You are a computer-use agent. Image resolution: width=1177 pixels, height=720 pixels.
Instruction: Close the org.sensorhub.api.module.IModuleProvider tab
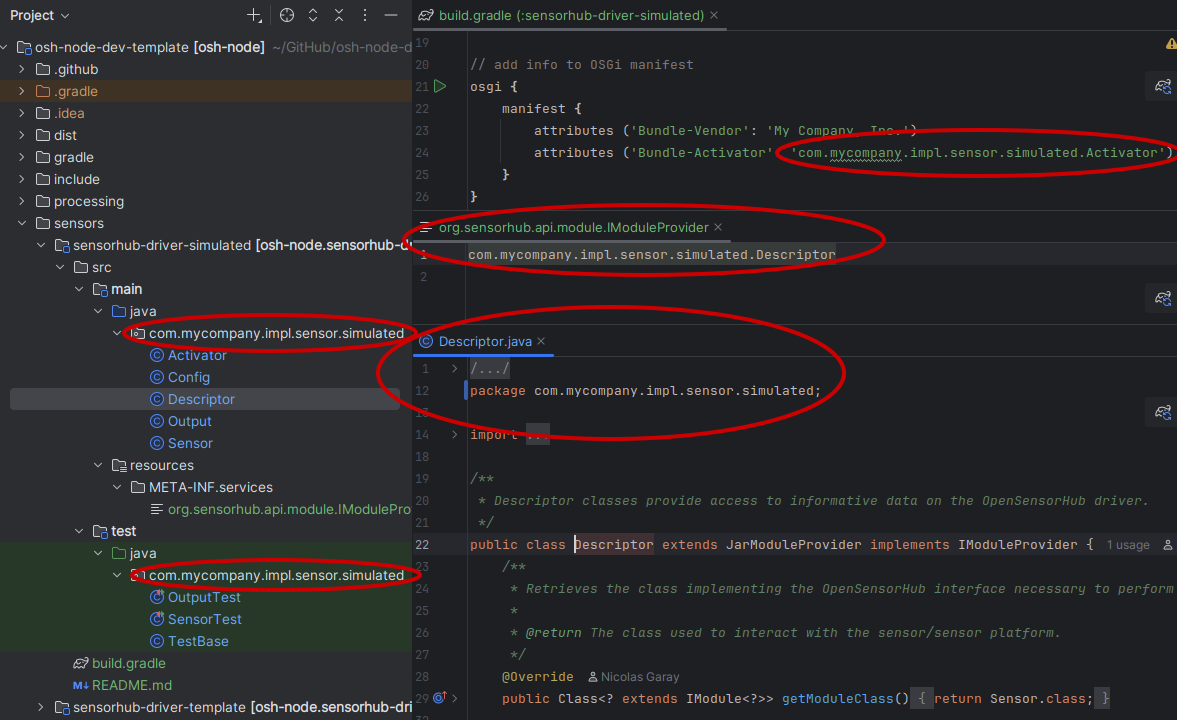click(x=718, y=228)
